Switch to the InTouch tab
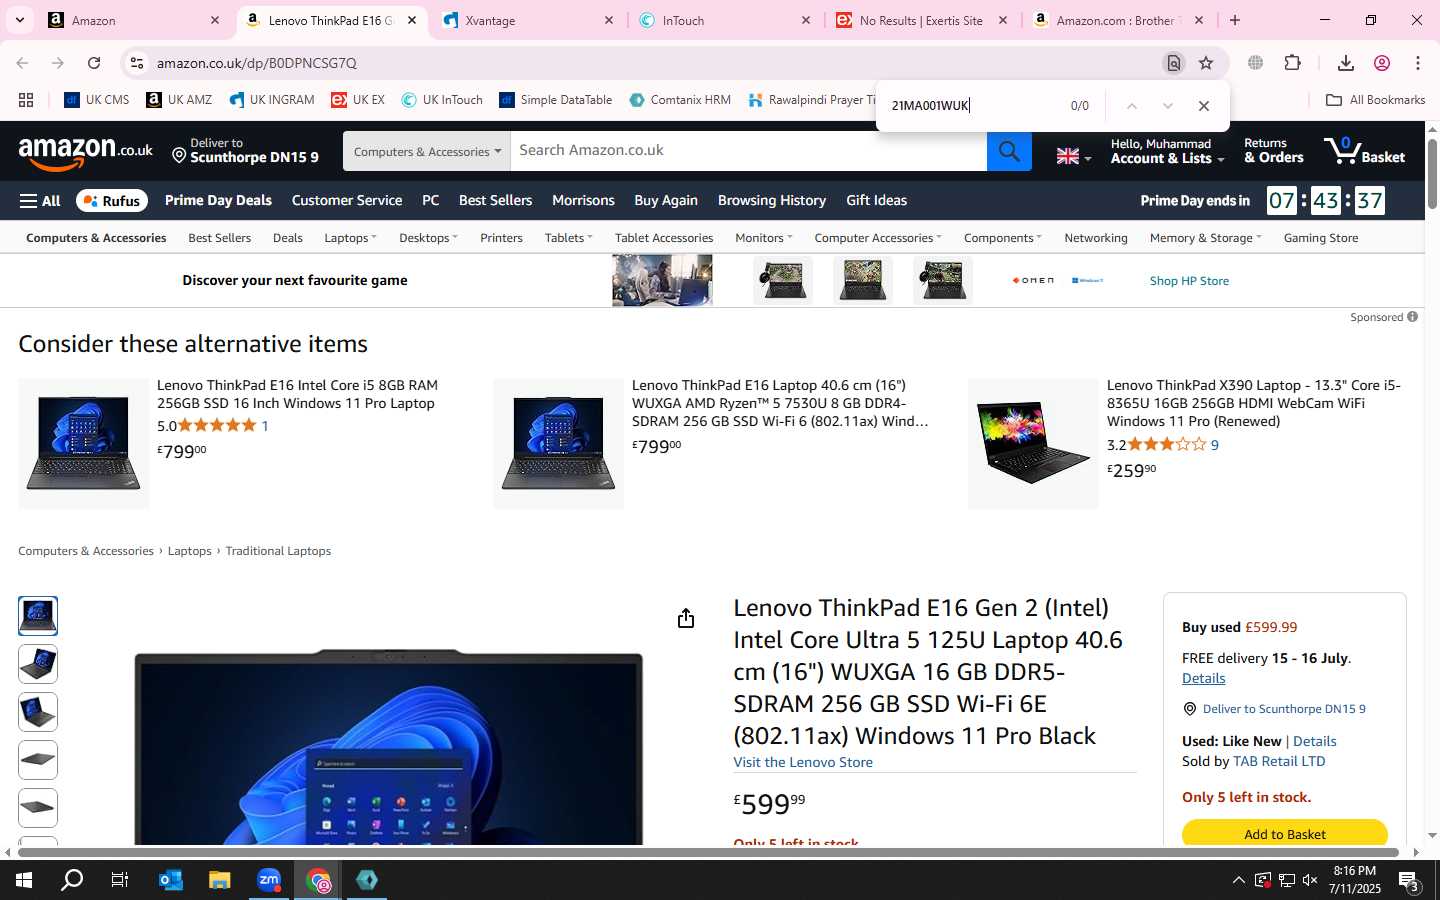Viewport: 1440px width, 900px height. click(724, 20)
